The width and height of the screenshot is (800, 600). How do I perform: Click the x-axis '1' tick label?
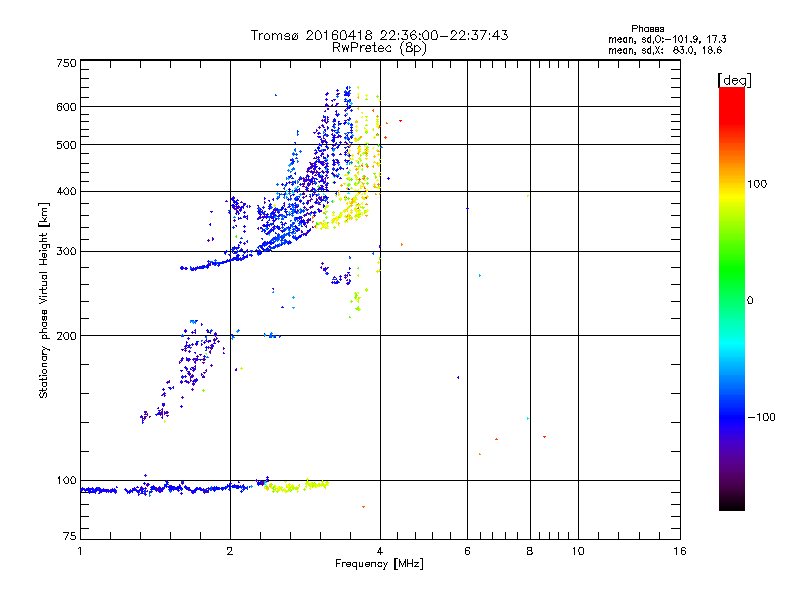(x=80, y=551)
